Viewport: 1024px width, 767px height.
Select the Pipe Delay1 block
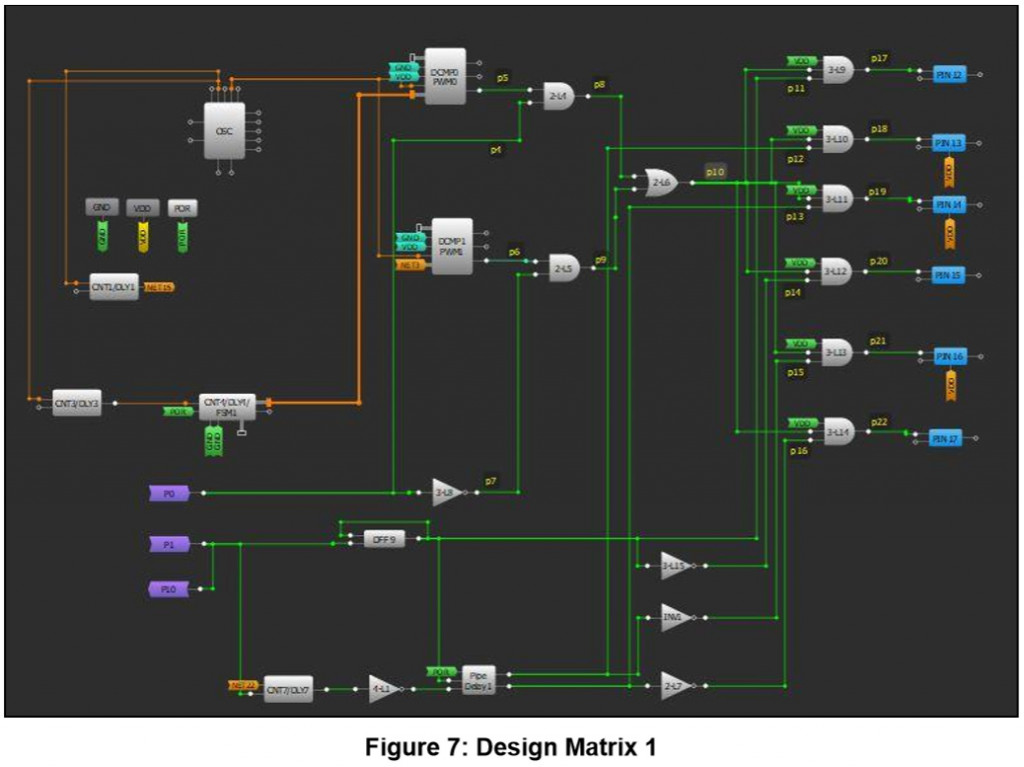(477, 678)
